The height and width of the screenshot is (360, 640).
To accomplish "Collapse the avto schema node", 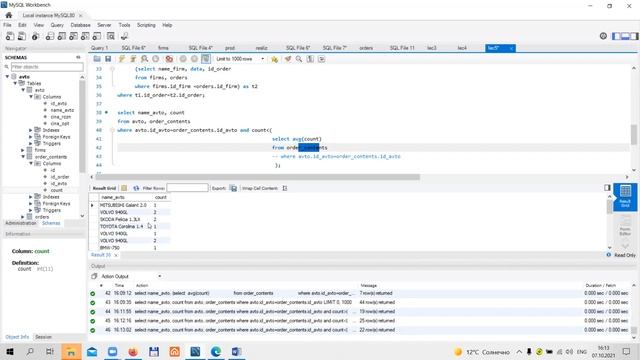I will [7, 77].
